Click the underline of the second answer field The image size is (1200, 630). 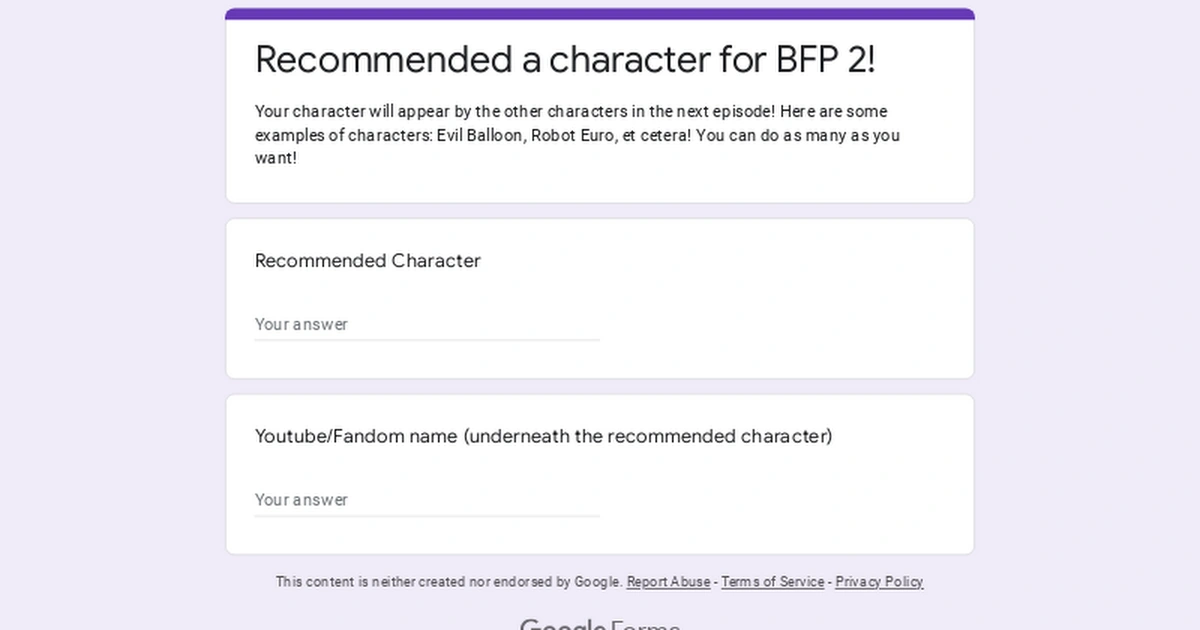[427, 515]
